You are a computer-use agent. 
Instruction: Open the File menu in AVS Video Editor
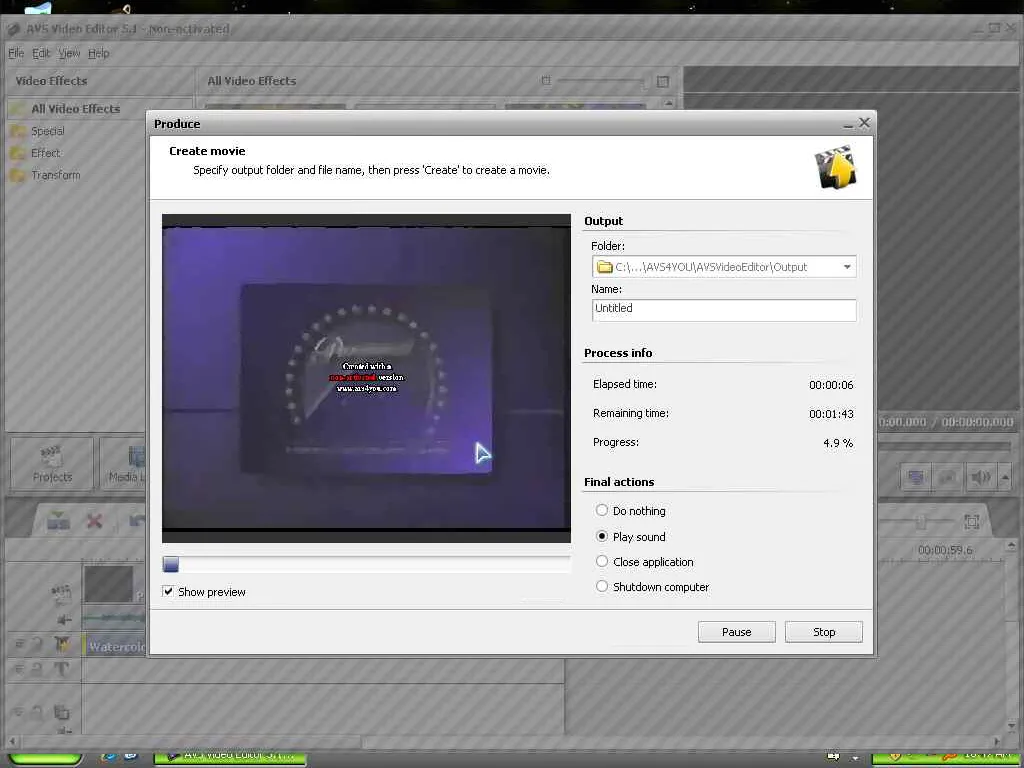click(x=16, y=54)
